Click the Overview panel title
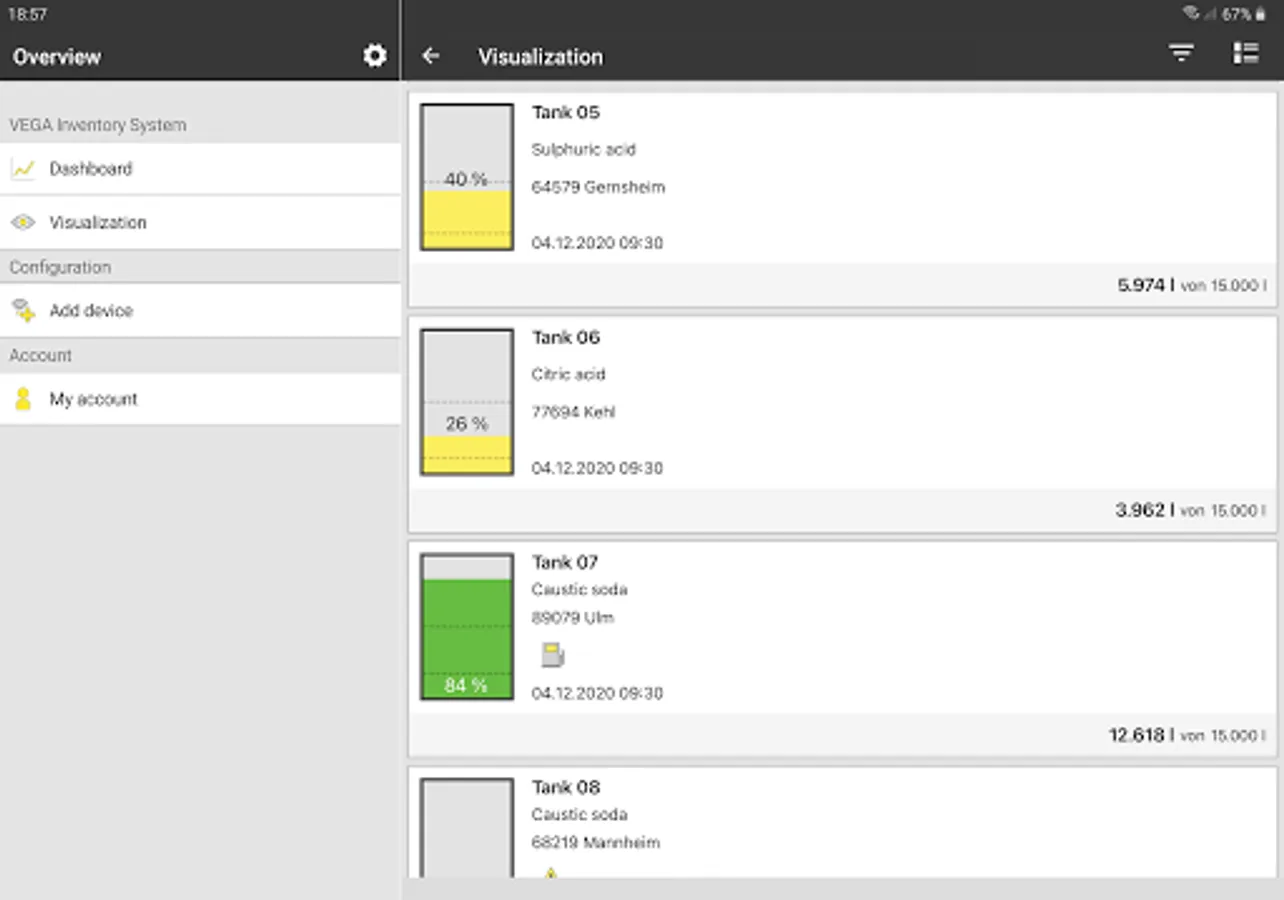Viewport: 1284px width, 900px height. point(57,57)
